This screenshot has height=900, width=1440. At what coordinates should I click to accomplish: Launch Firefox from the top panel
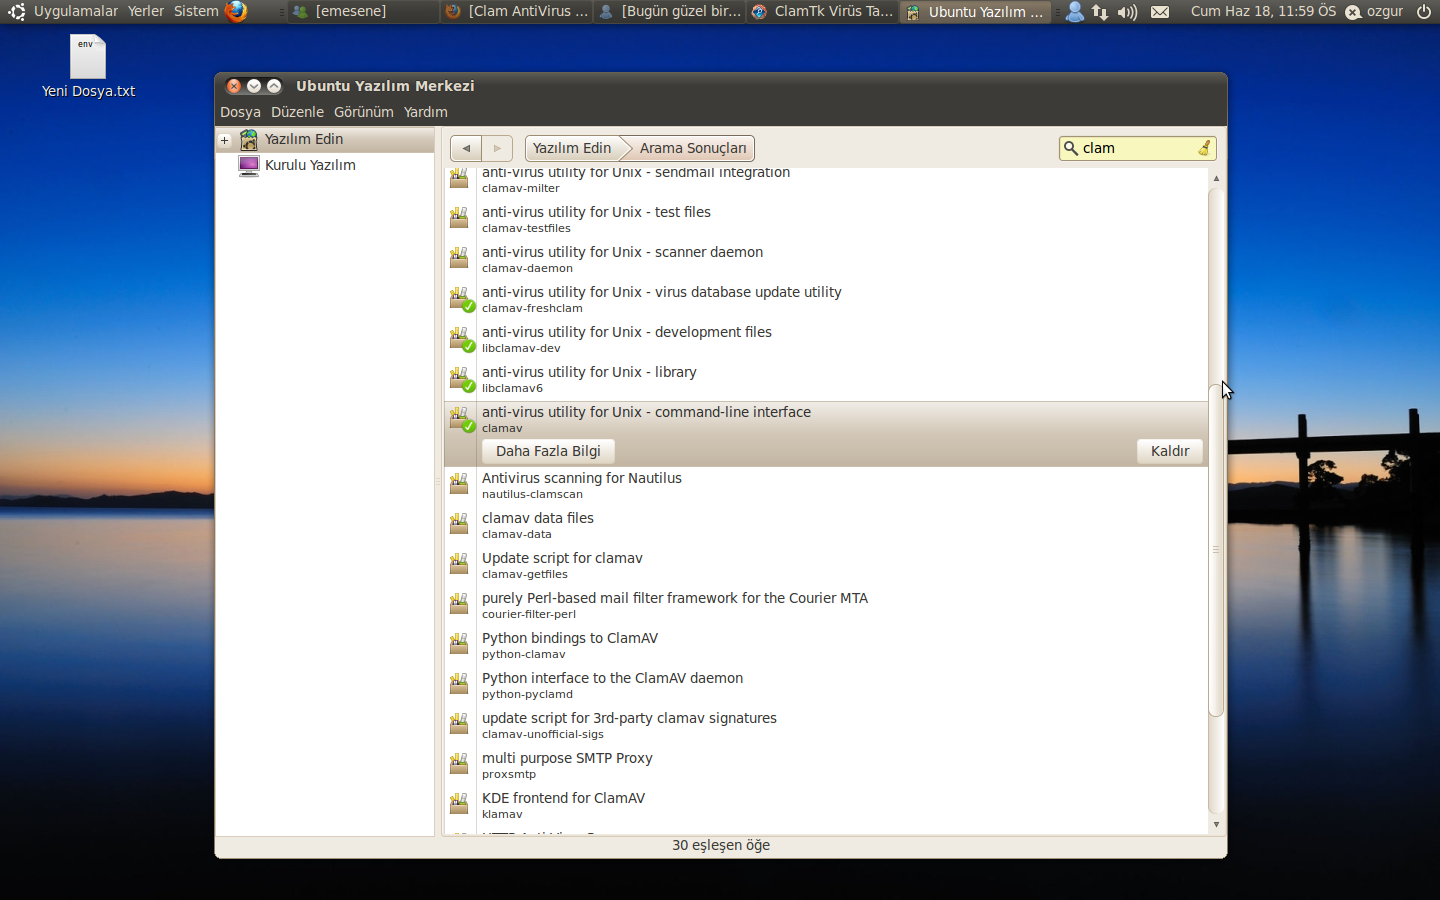(x=236, y=11)
